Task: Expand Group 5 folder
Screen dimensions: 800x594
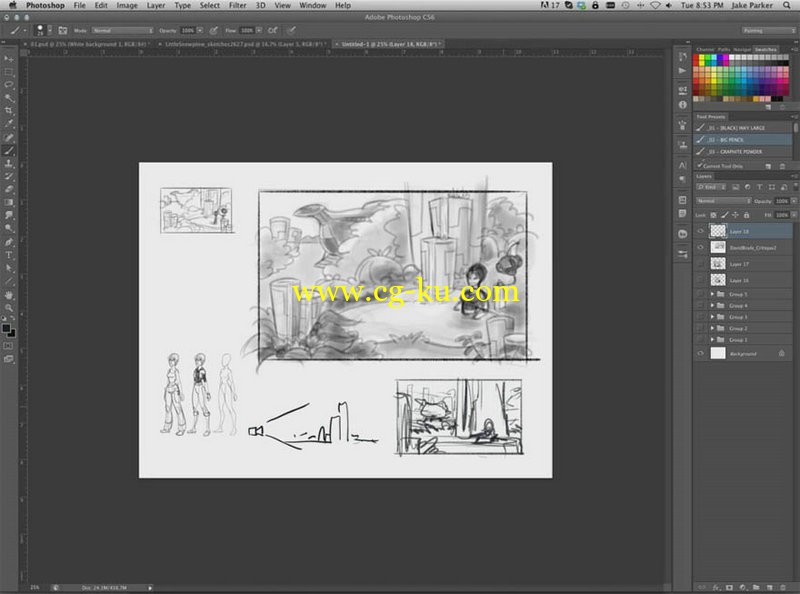Action: tap(712, 294)
